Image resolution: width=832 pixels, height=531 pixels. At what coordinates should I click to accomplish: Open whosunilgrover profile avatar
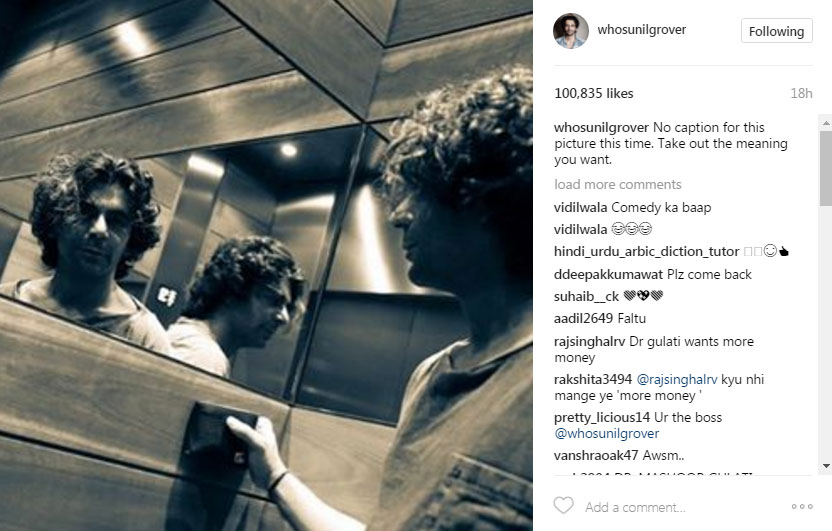(571, 31)
